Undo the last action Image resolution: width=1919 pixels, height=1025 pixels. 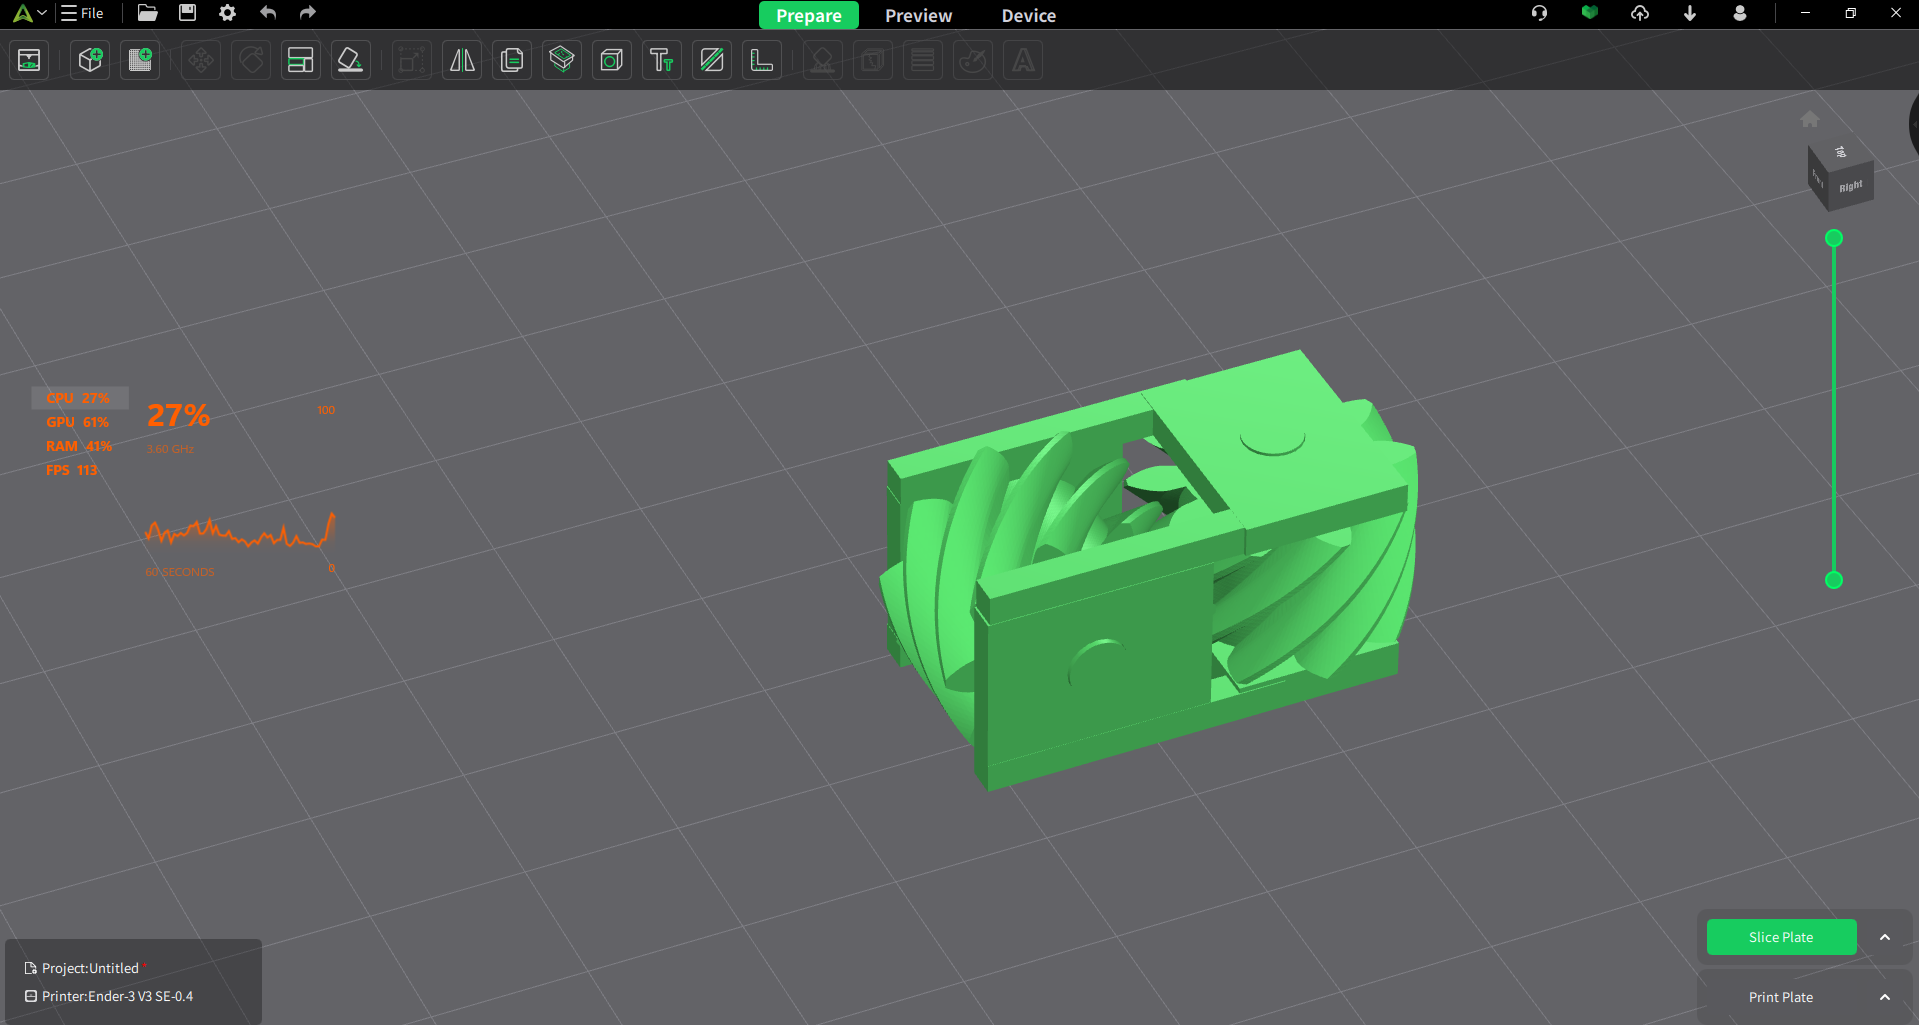point(268,13)
